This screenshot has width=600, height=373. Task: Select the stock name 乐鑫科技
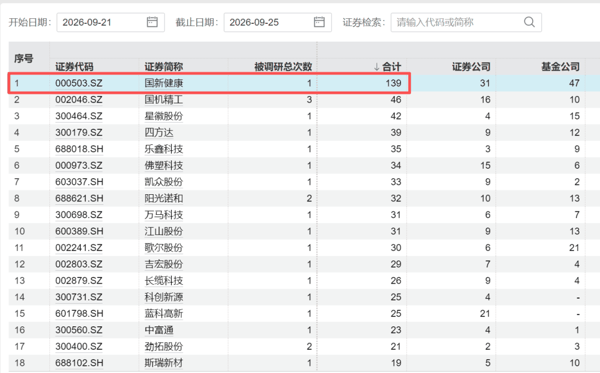point(163,149)
